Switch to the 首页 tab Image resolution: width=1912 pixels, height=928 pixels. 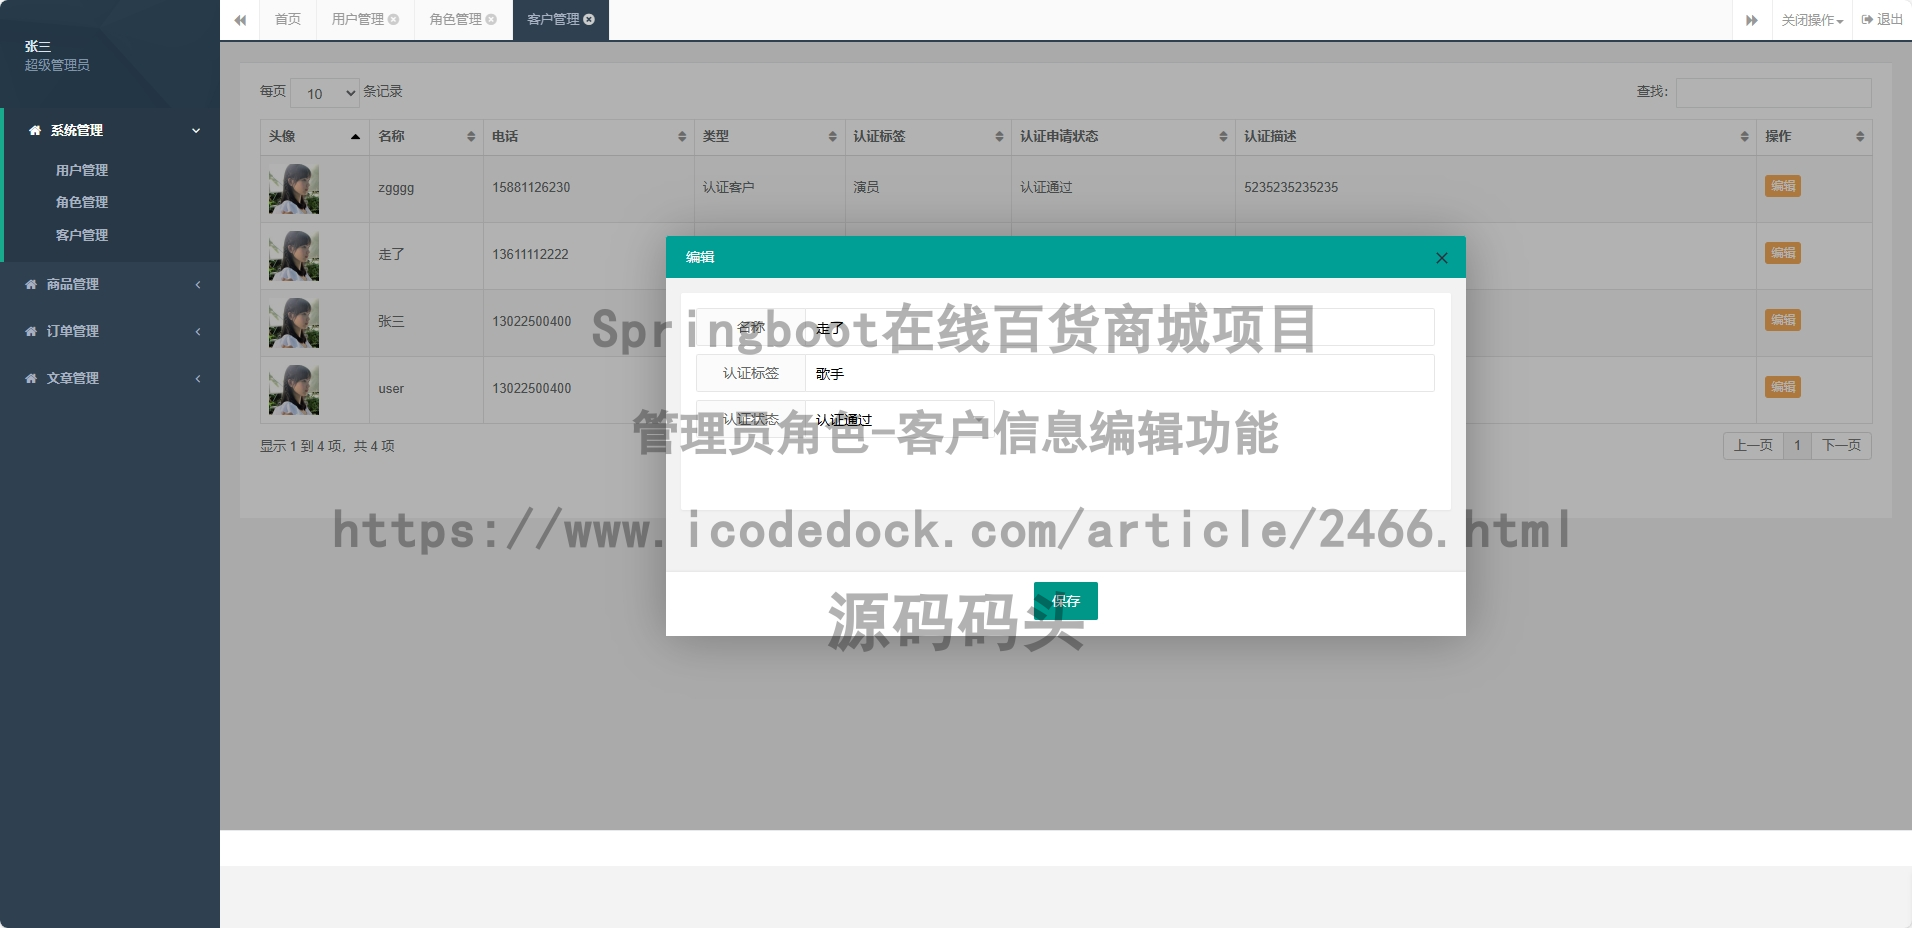288,19
